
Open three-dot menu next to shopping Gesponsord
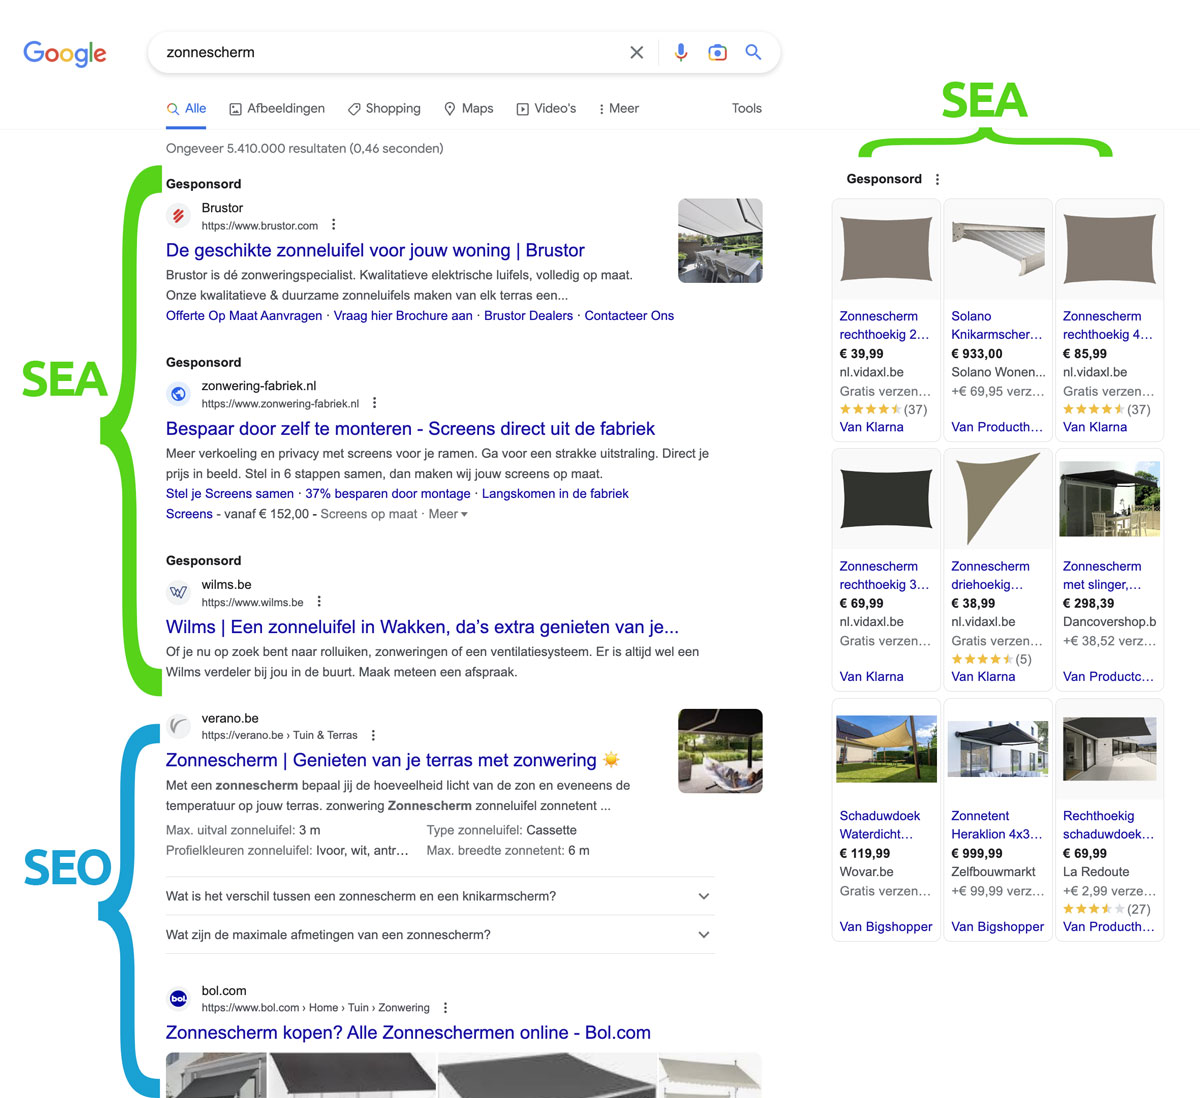(x=937, y=179)
